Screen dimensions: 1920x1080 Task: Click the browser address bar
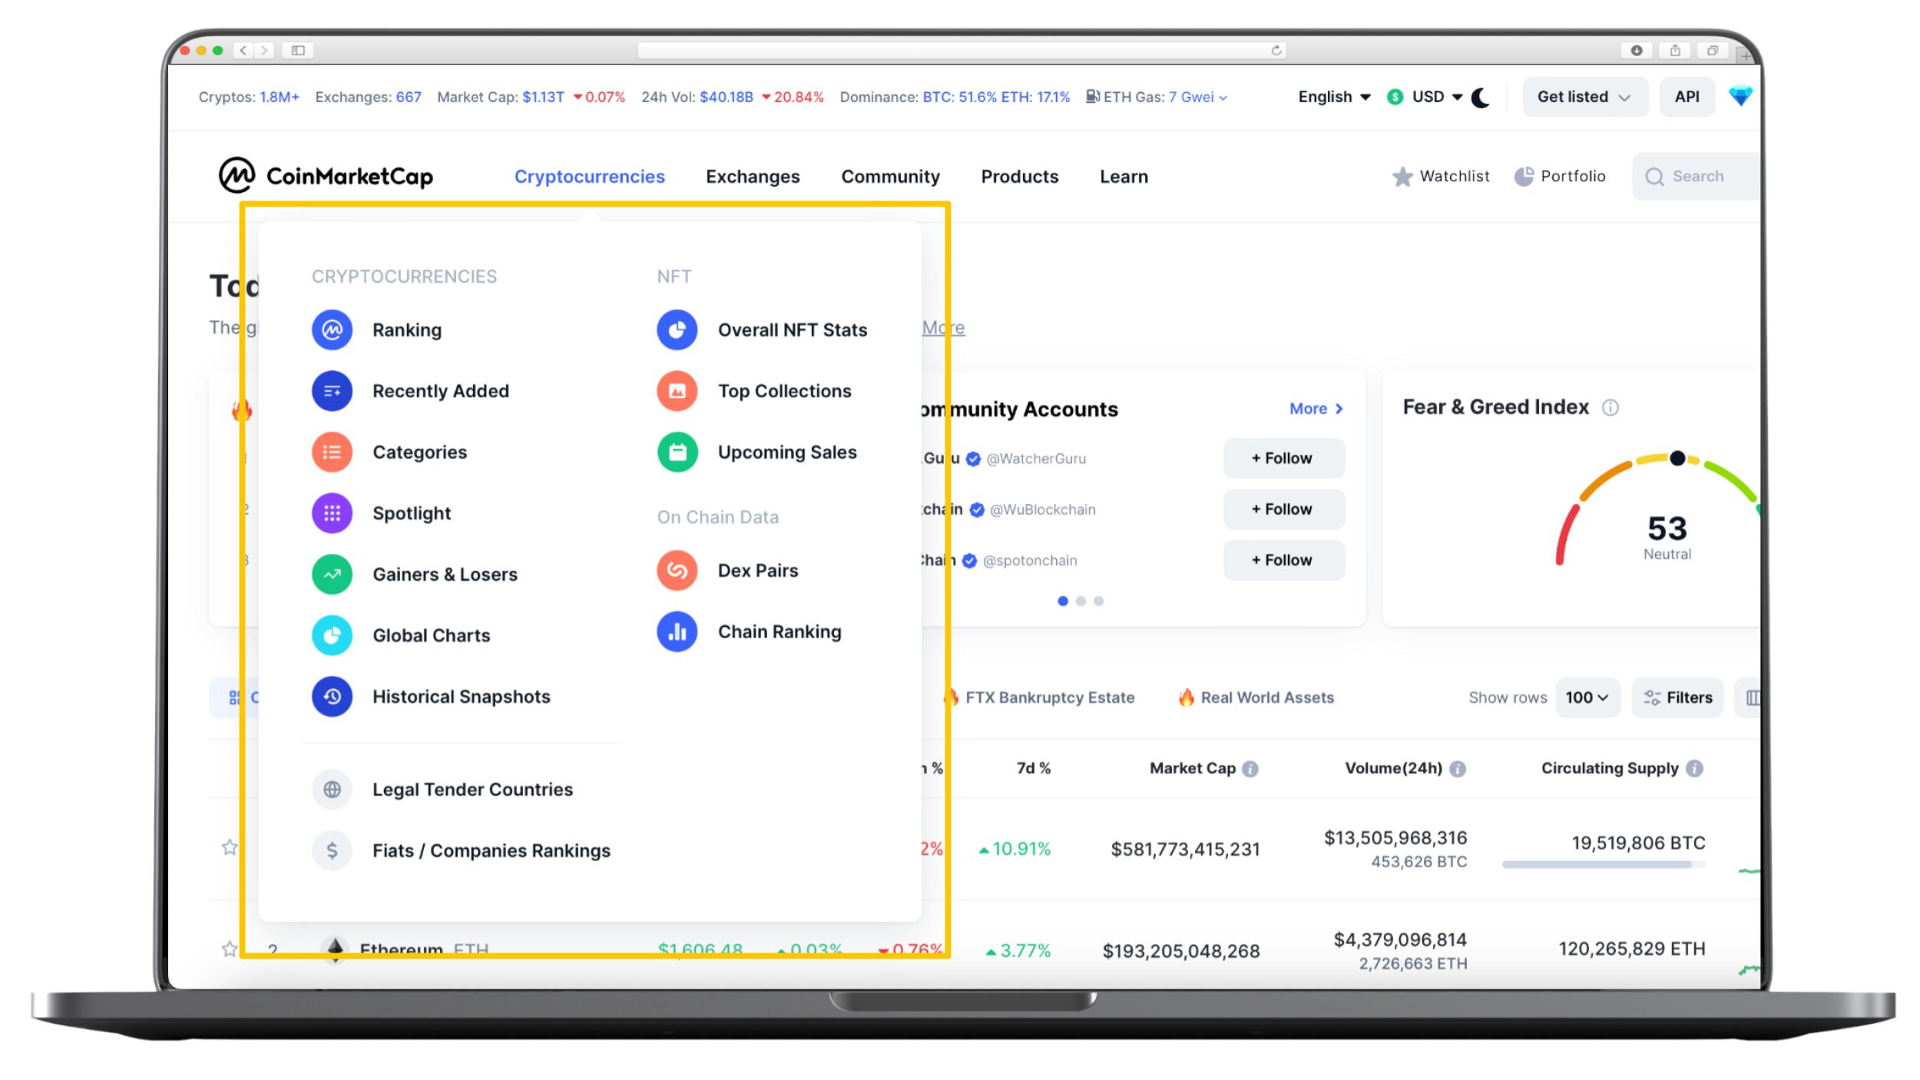point(962,50)
